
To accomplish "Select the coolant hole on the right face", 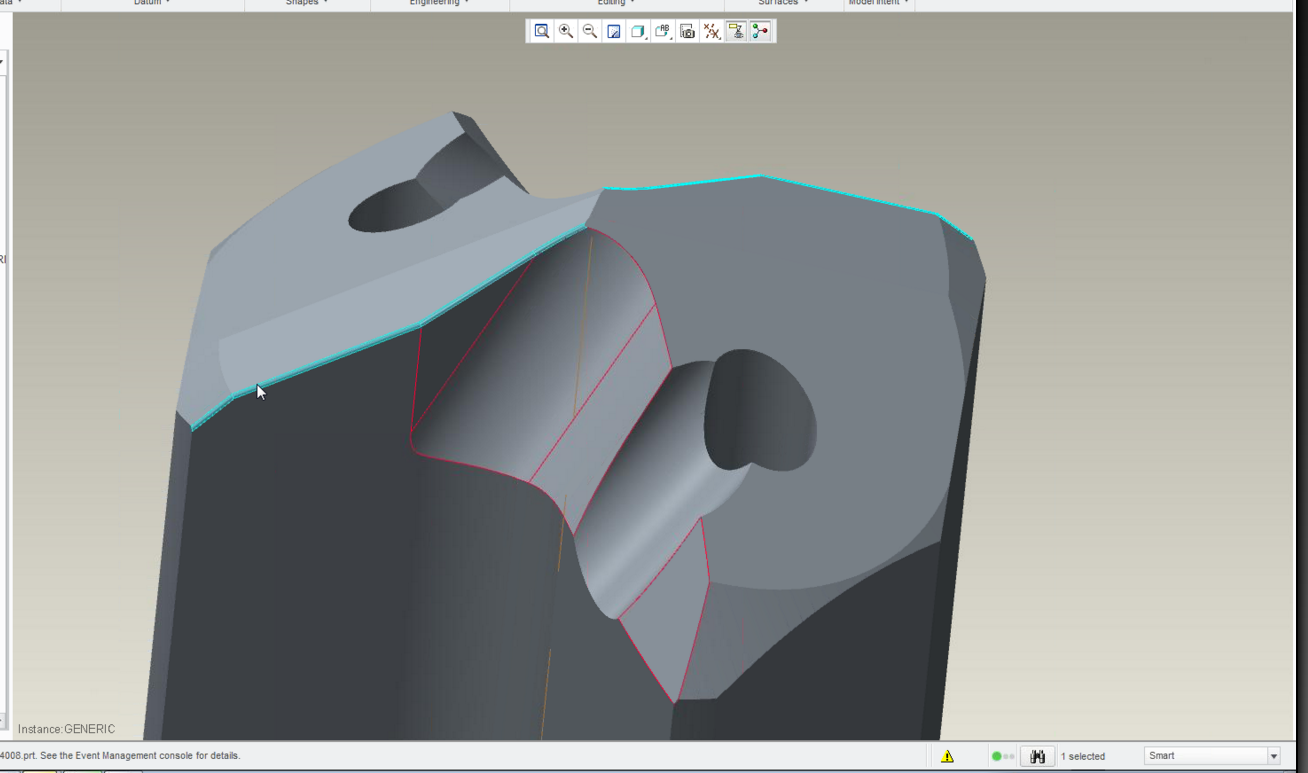I will tap(760, 408).
